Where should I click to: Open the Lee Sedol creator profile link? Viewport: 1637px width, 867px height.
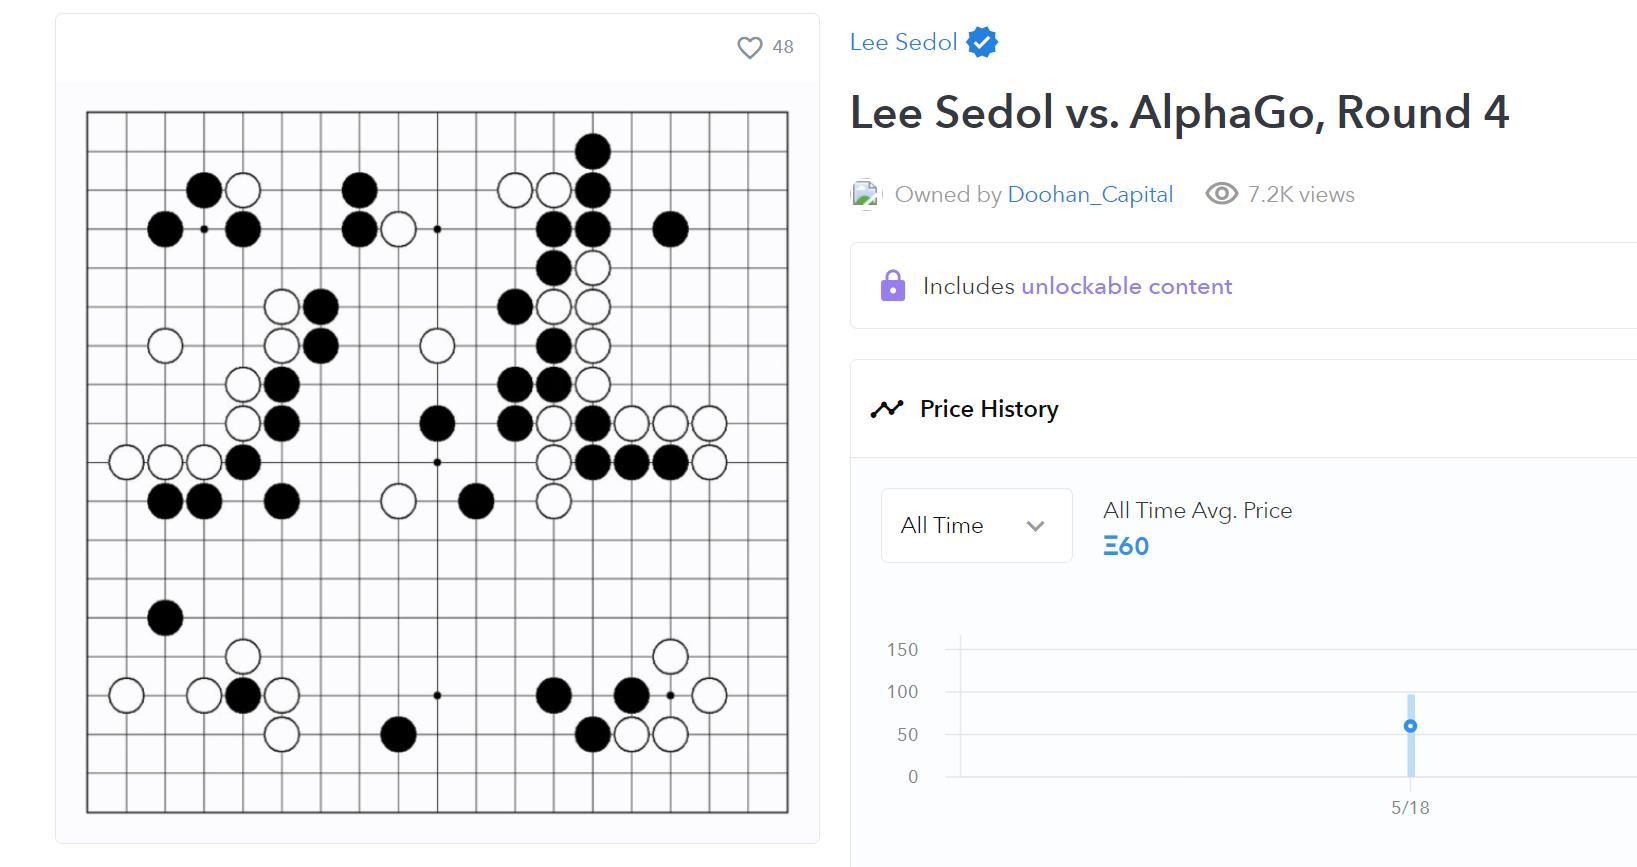[903, 41]
